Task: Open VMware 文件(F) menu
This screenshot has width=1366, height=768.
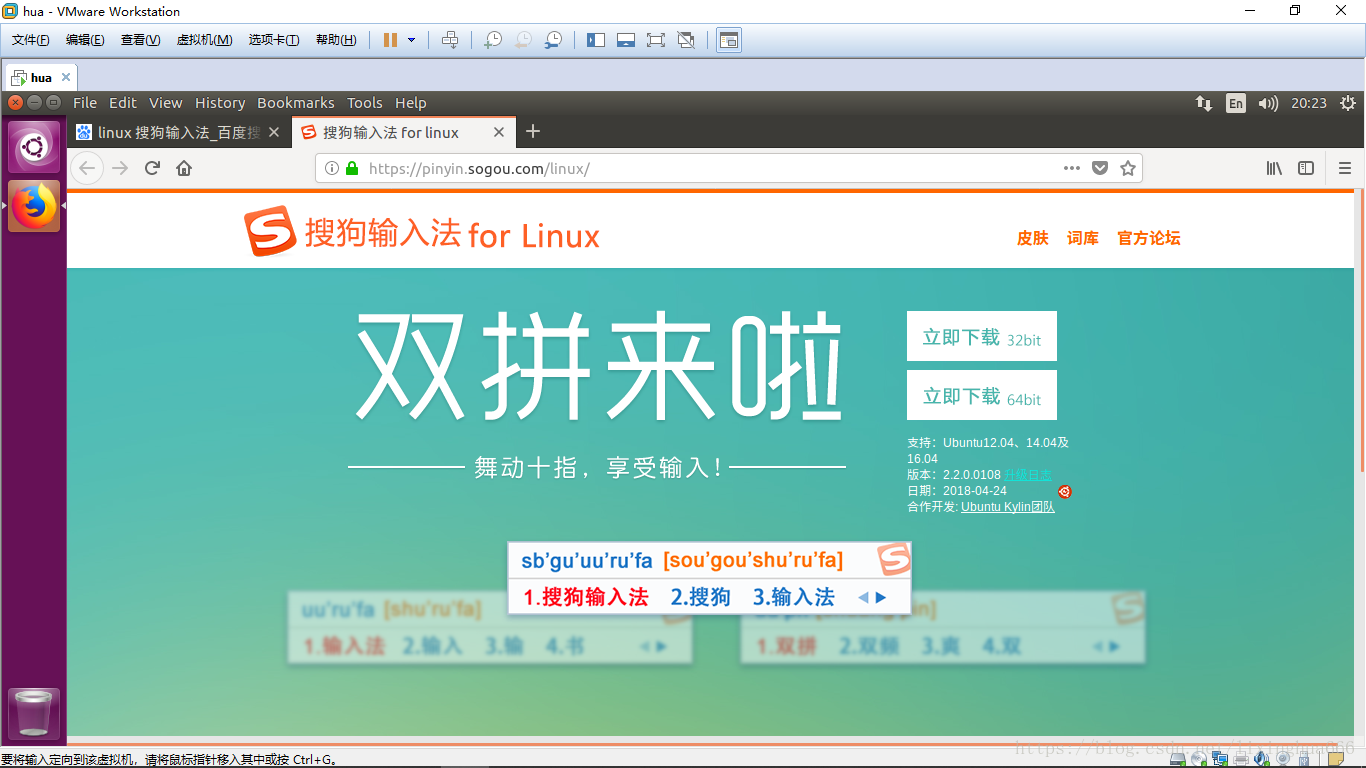Action: 31,40
